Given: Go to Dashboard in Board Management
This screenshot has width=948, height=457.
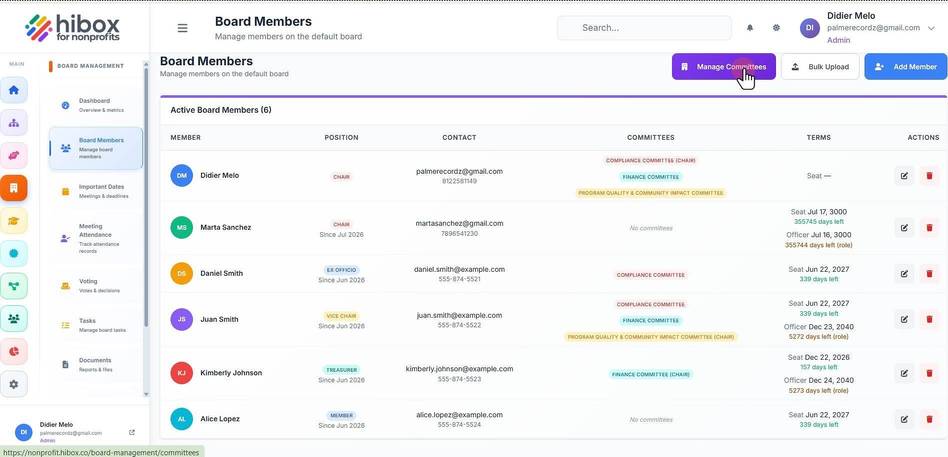Looking at the screenshot, I should pos(96,105).
